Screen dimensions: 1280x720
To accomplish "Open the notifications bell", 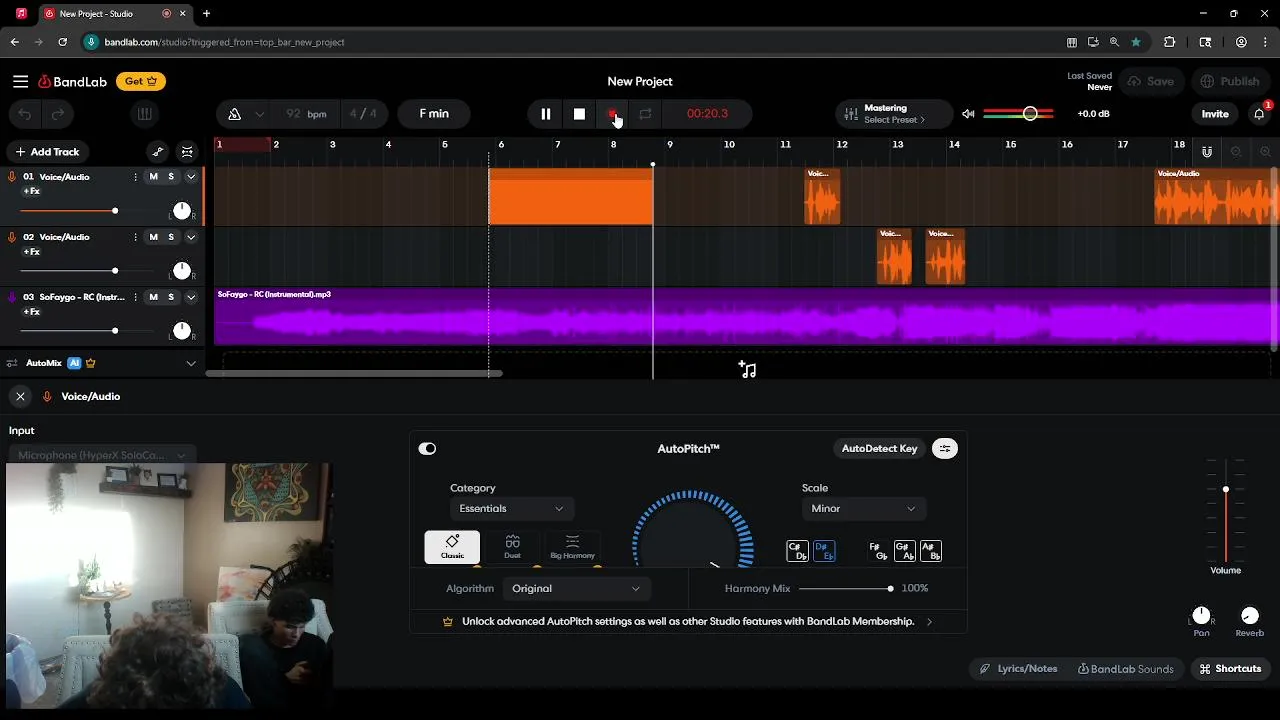I will point(1259,114).
